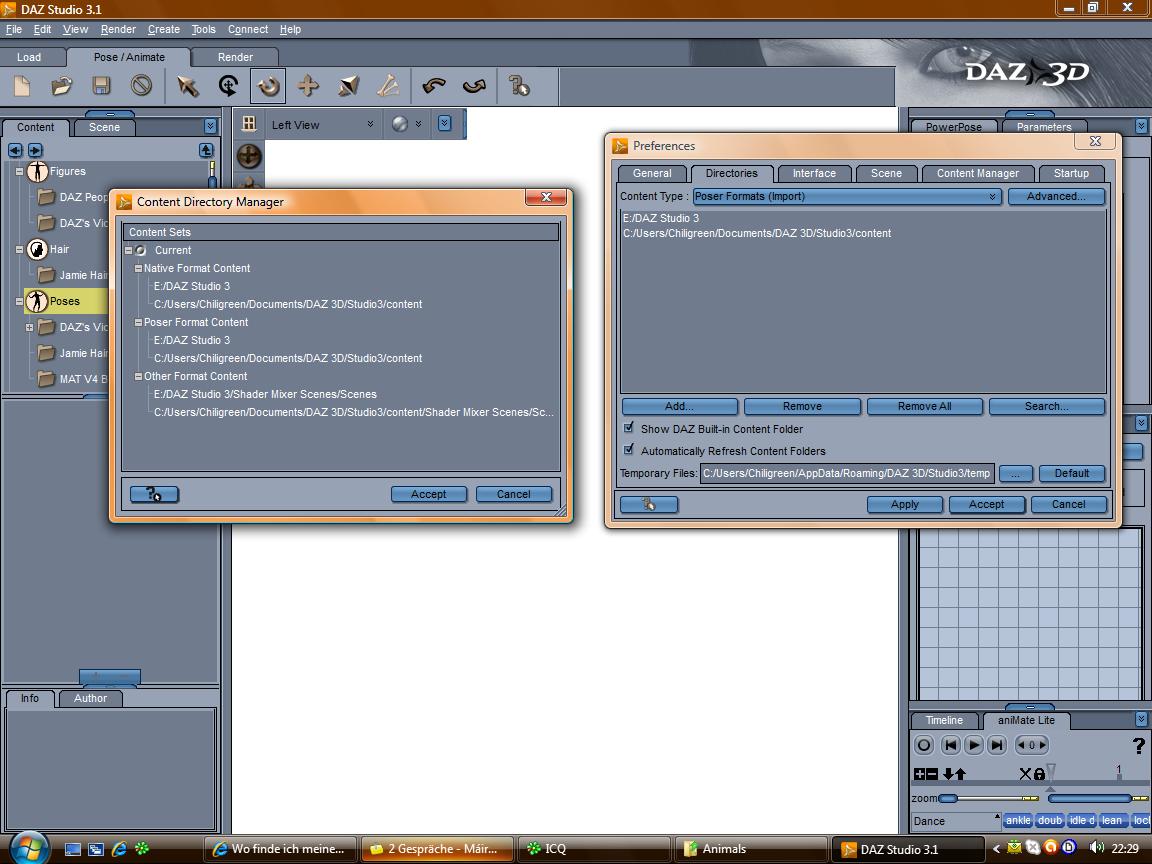Switch to the Load activity tab
1152x864 pixels.
pos(29,57)
